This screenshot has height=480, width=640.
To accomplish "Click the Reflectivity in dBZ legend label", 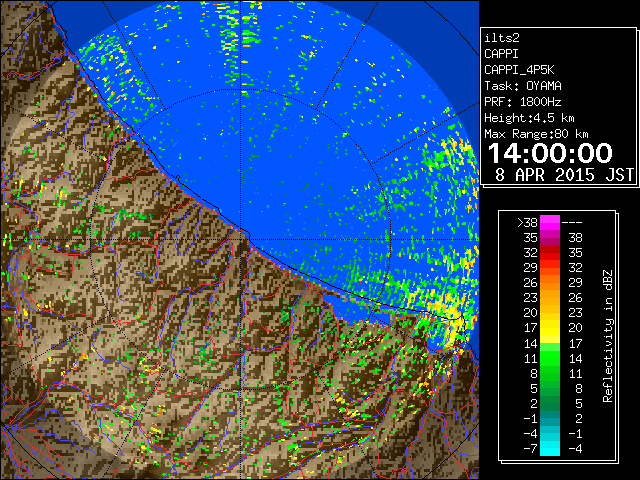I will [608, 336].
